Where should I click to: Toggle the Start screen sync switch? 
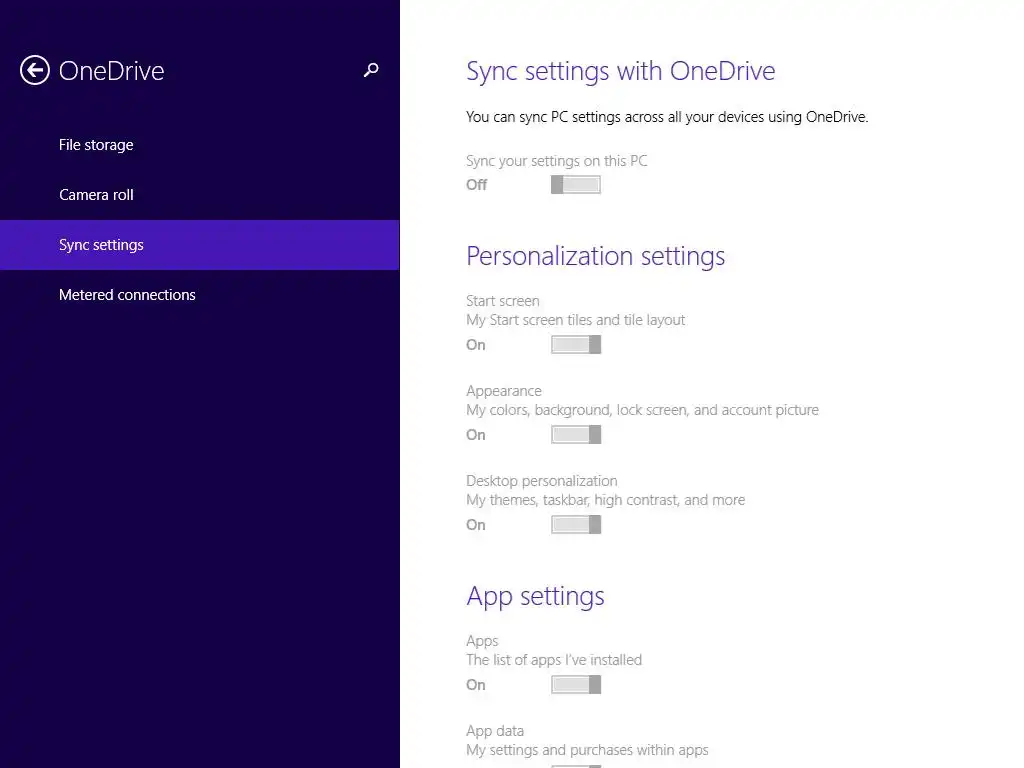(x=575, y=344)
